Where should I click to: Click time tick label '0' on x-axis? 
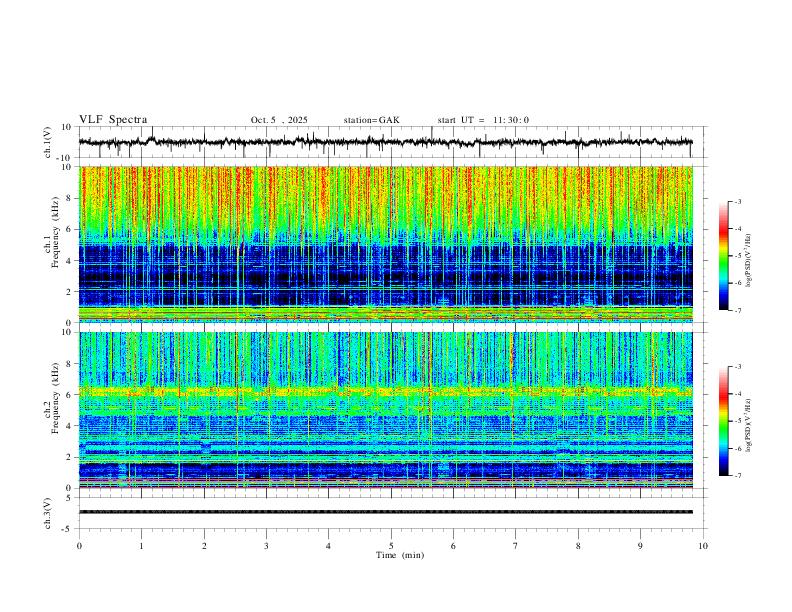pos(79,546)
